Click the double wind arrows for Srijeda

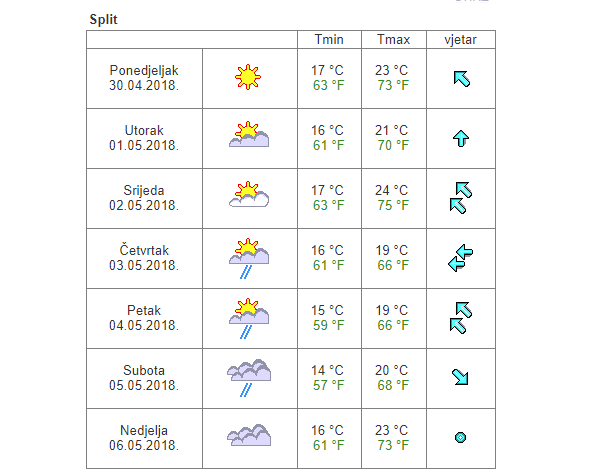(x=461, y=198)
